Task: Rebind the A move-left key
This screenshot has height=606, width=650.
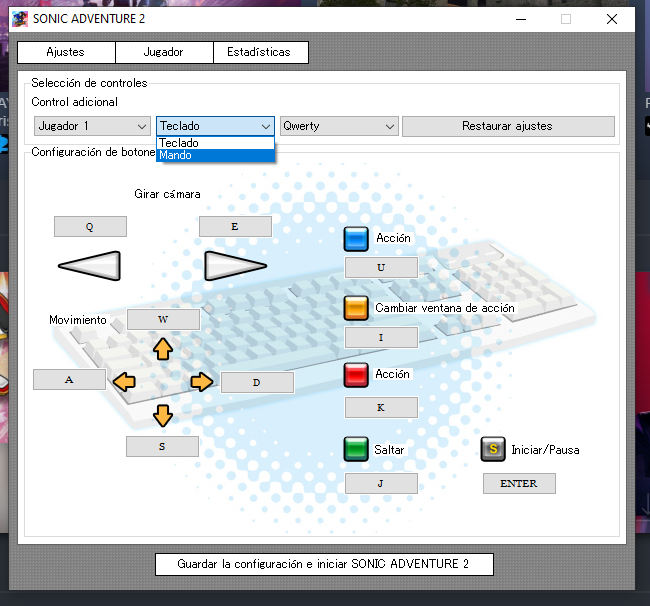Action: click(69, 379)
